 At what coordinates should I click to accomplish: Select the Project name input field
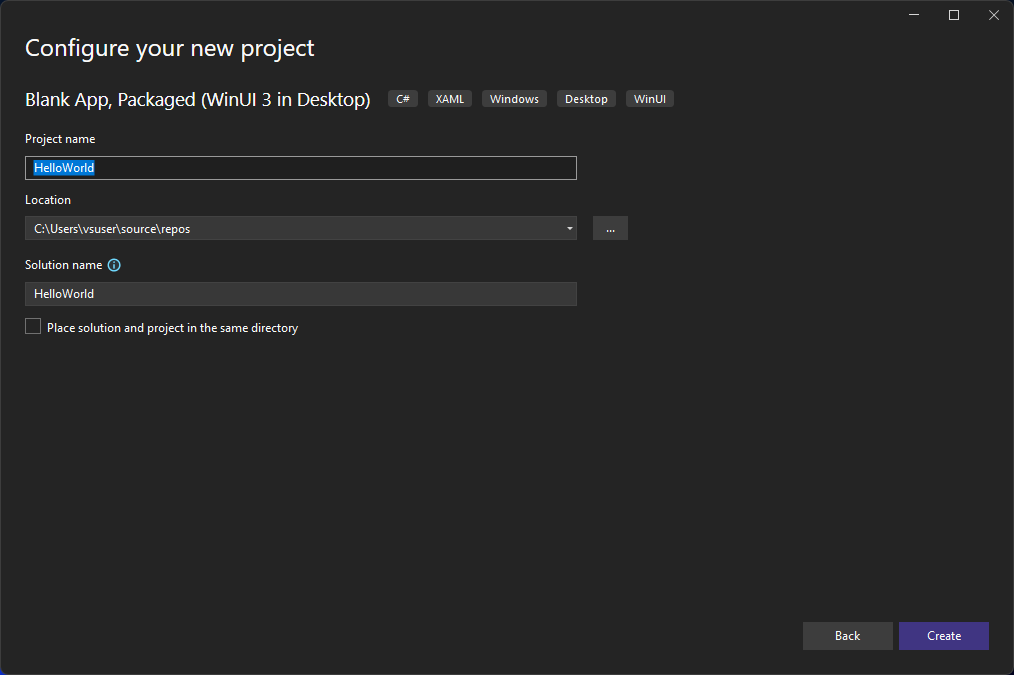(x=300, y=167)
